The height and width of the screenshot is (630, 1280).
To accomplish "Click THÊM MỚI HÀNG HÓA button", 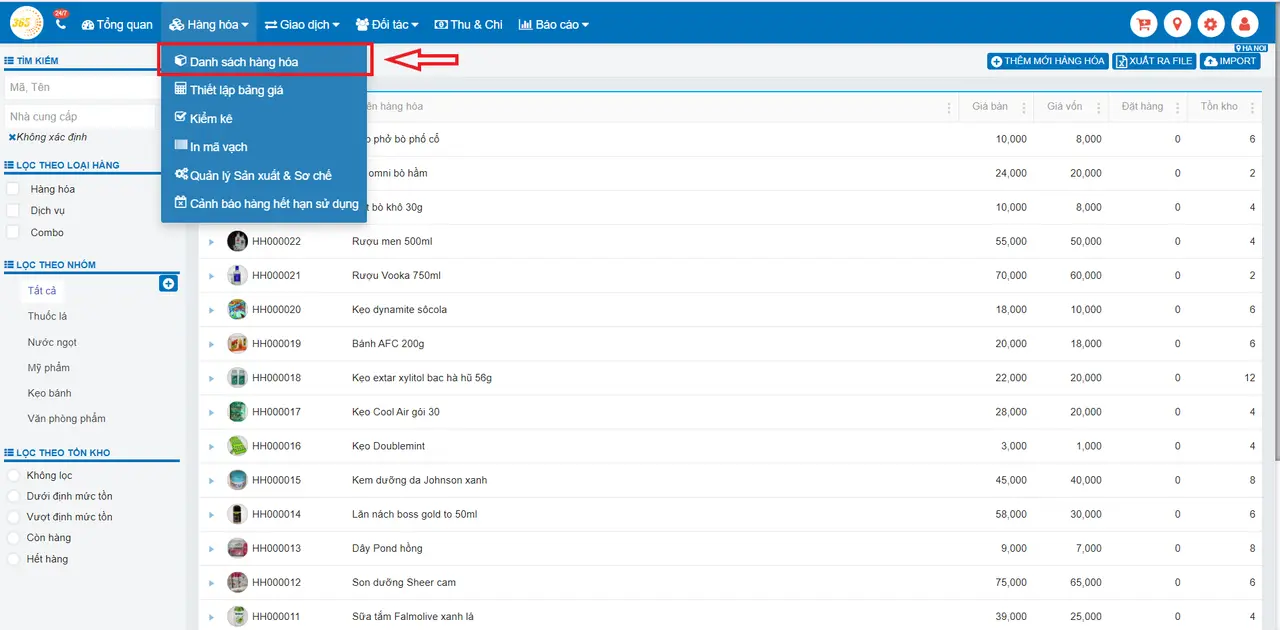I will pos(1047,61).
